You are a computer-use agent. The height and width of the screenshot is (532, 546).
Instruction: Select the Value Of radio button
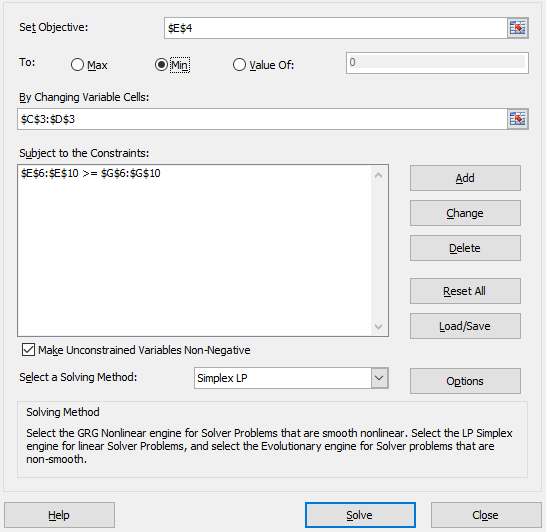pos(239,65)
